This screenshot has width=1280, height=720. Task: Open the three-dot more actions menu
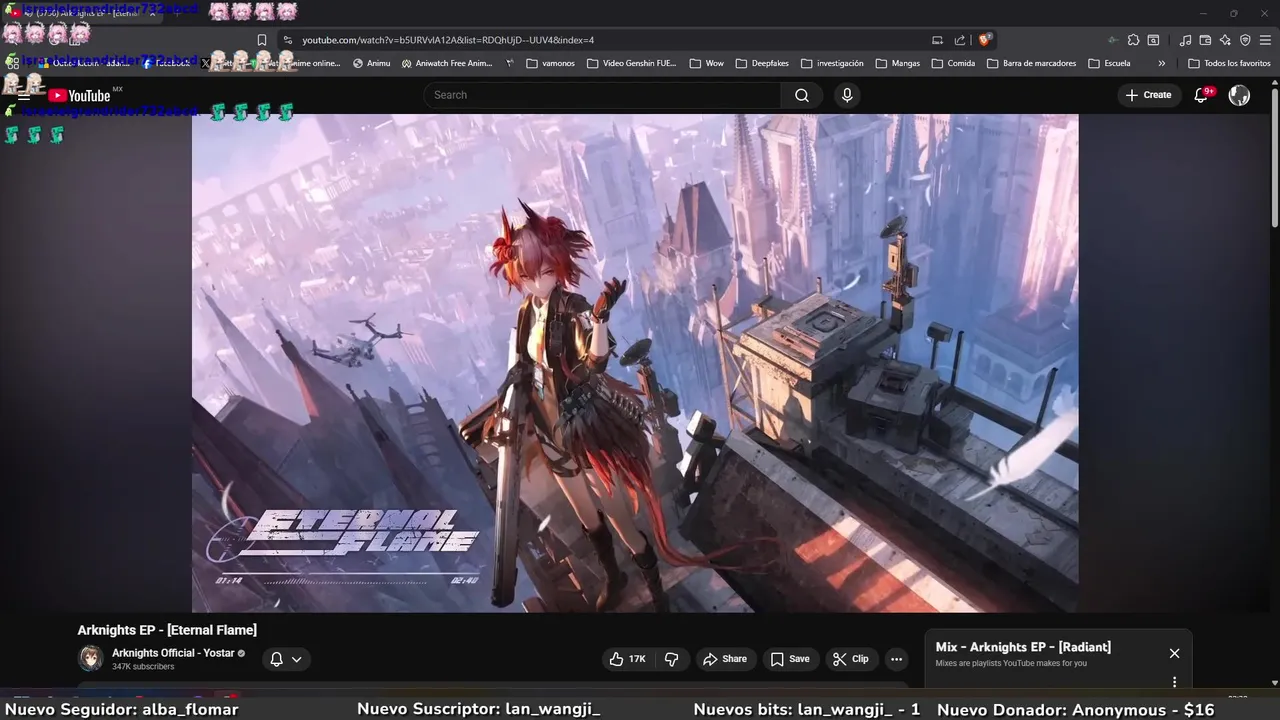(896, 659)
